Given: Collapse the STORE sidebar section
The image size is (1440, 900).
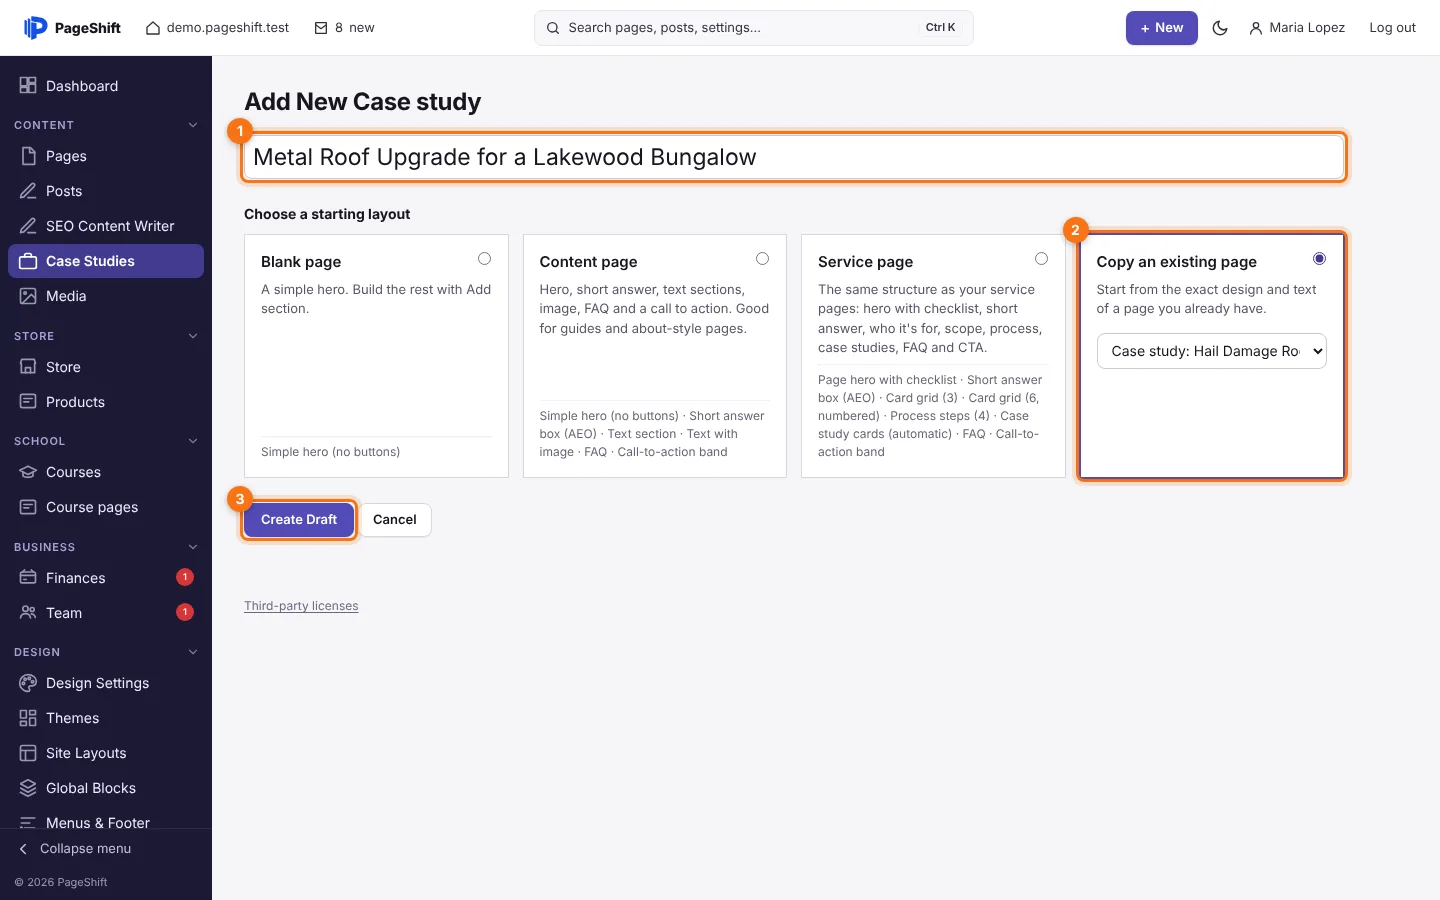Looking at the screenshot, I should [193, 336].
